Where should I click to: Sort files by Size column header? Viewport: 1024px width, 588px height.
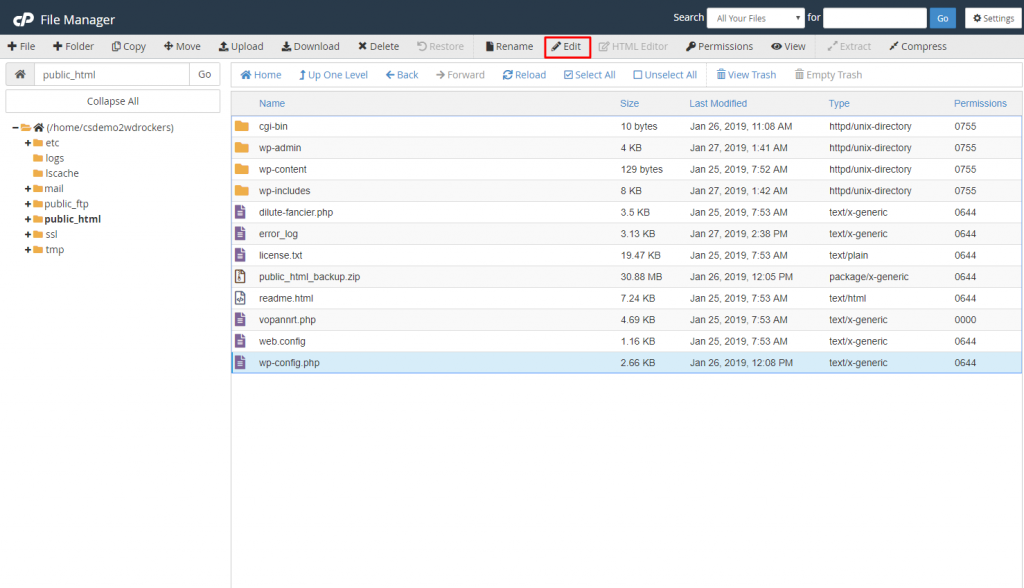point(629,103)
